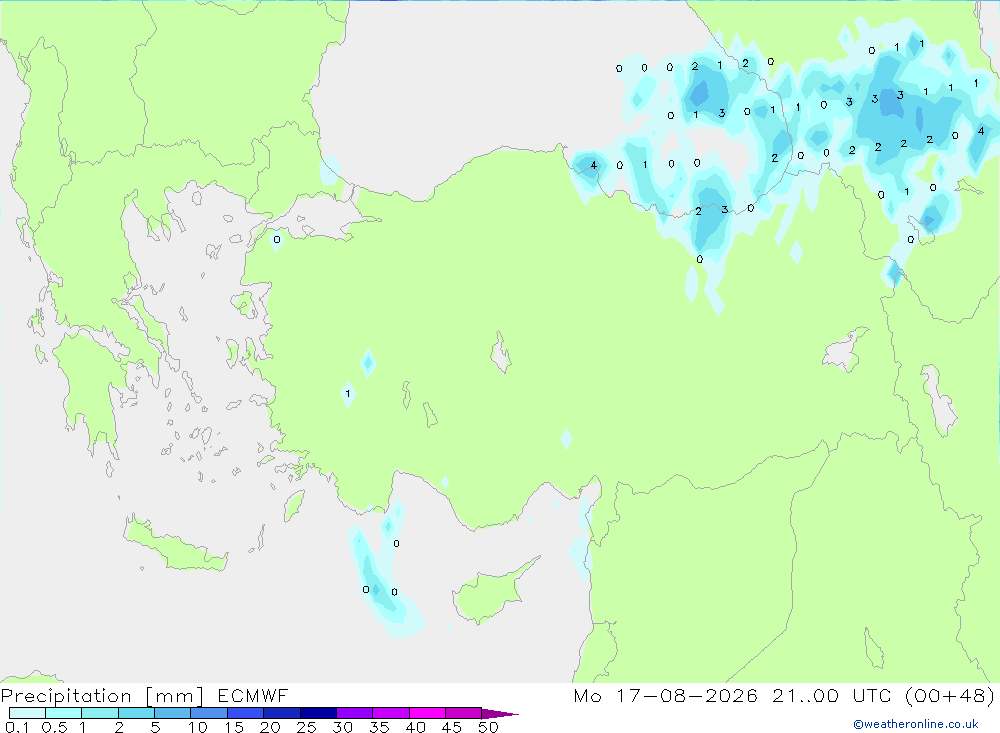Click the 40–45 mm legend color segment
The height and width of the screenshot is (733, 1000).
click(x=427, y=713)
